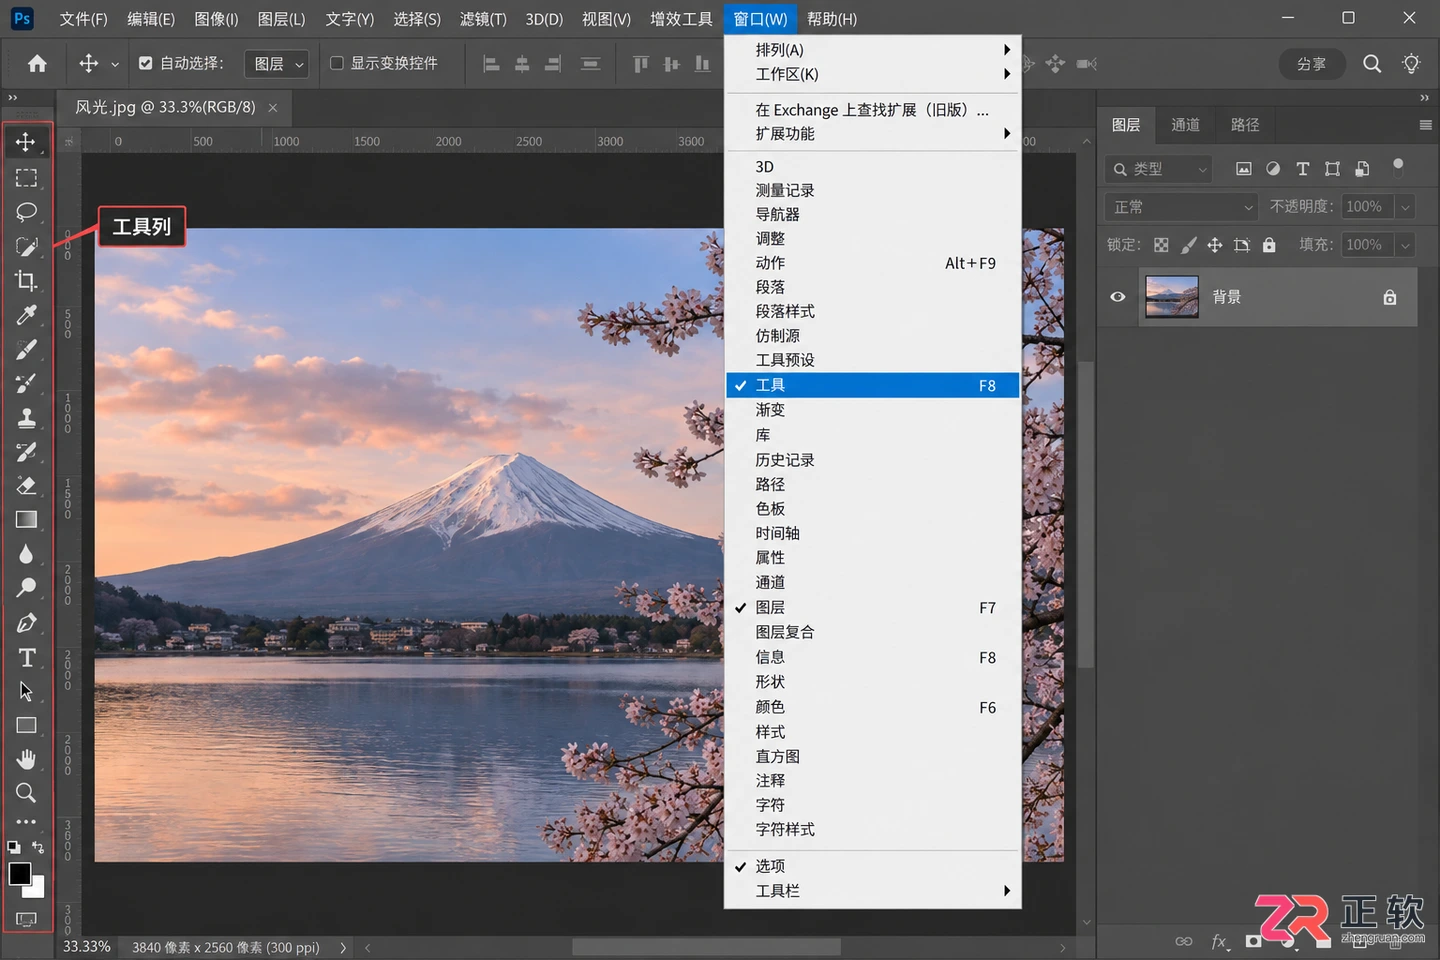Select the Eraser tool
Image resolution: width=1440 pixels, height=960 pixels.
point(26,486)
